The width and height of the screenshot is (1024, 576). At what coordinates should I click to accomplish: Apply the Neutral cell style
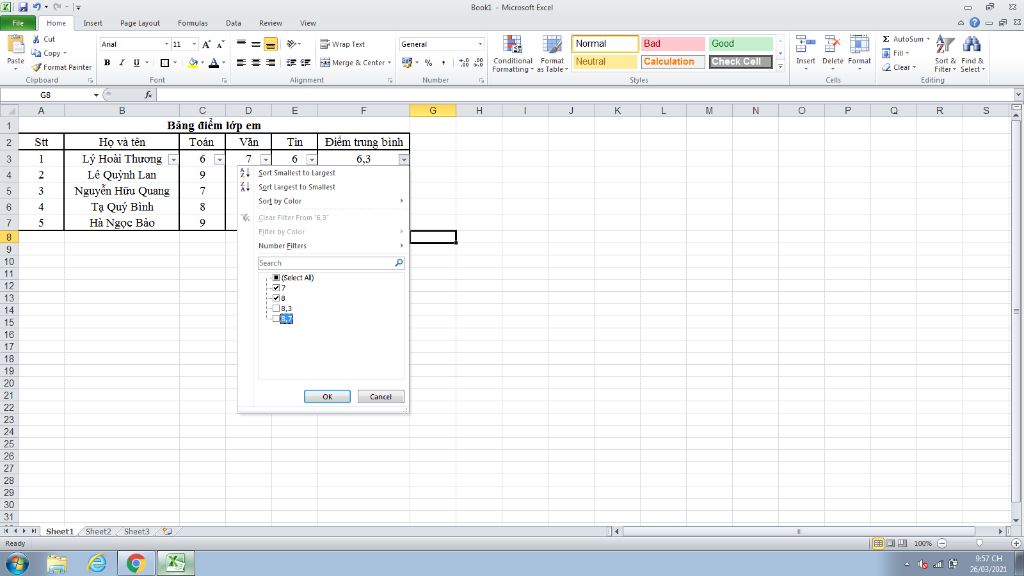(604, 61)
